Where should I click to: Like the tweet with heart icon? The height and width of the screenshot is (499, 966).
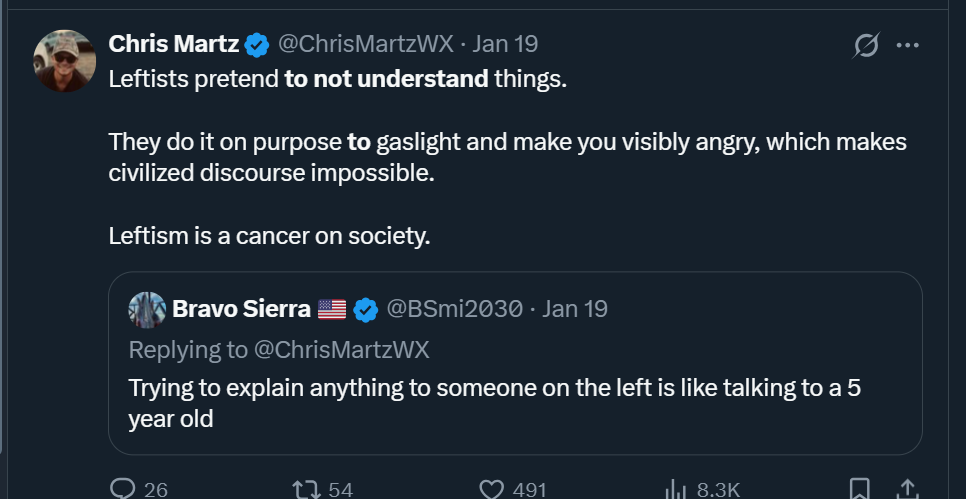click(x=491, y=488)
